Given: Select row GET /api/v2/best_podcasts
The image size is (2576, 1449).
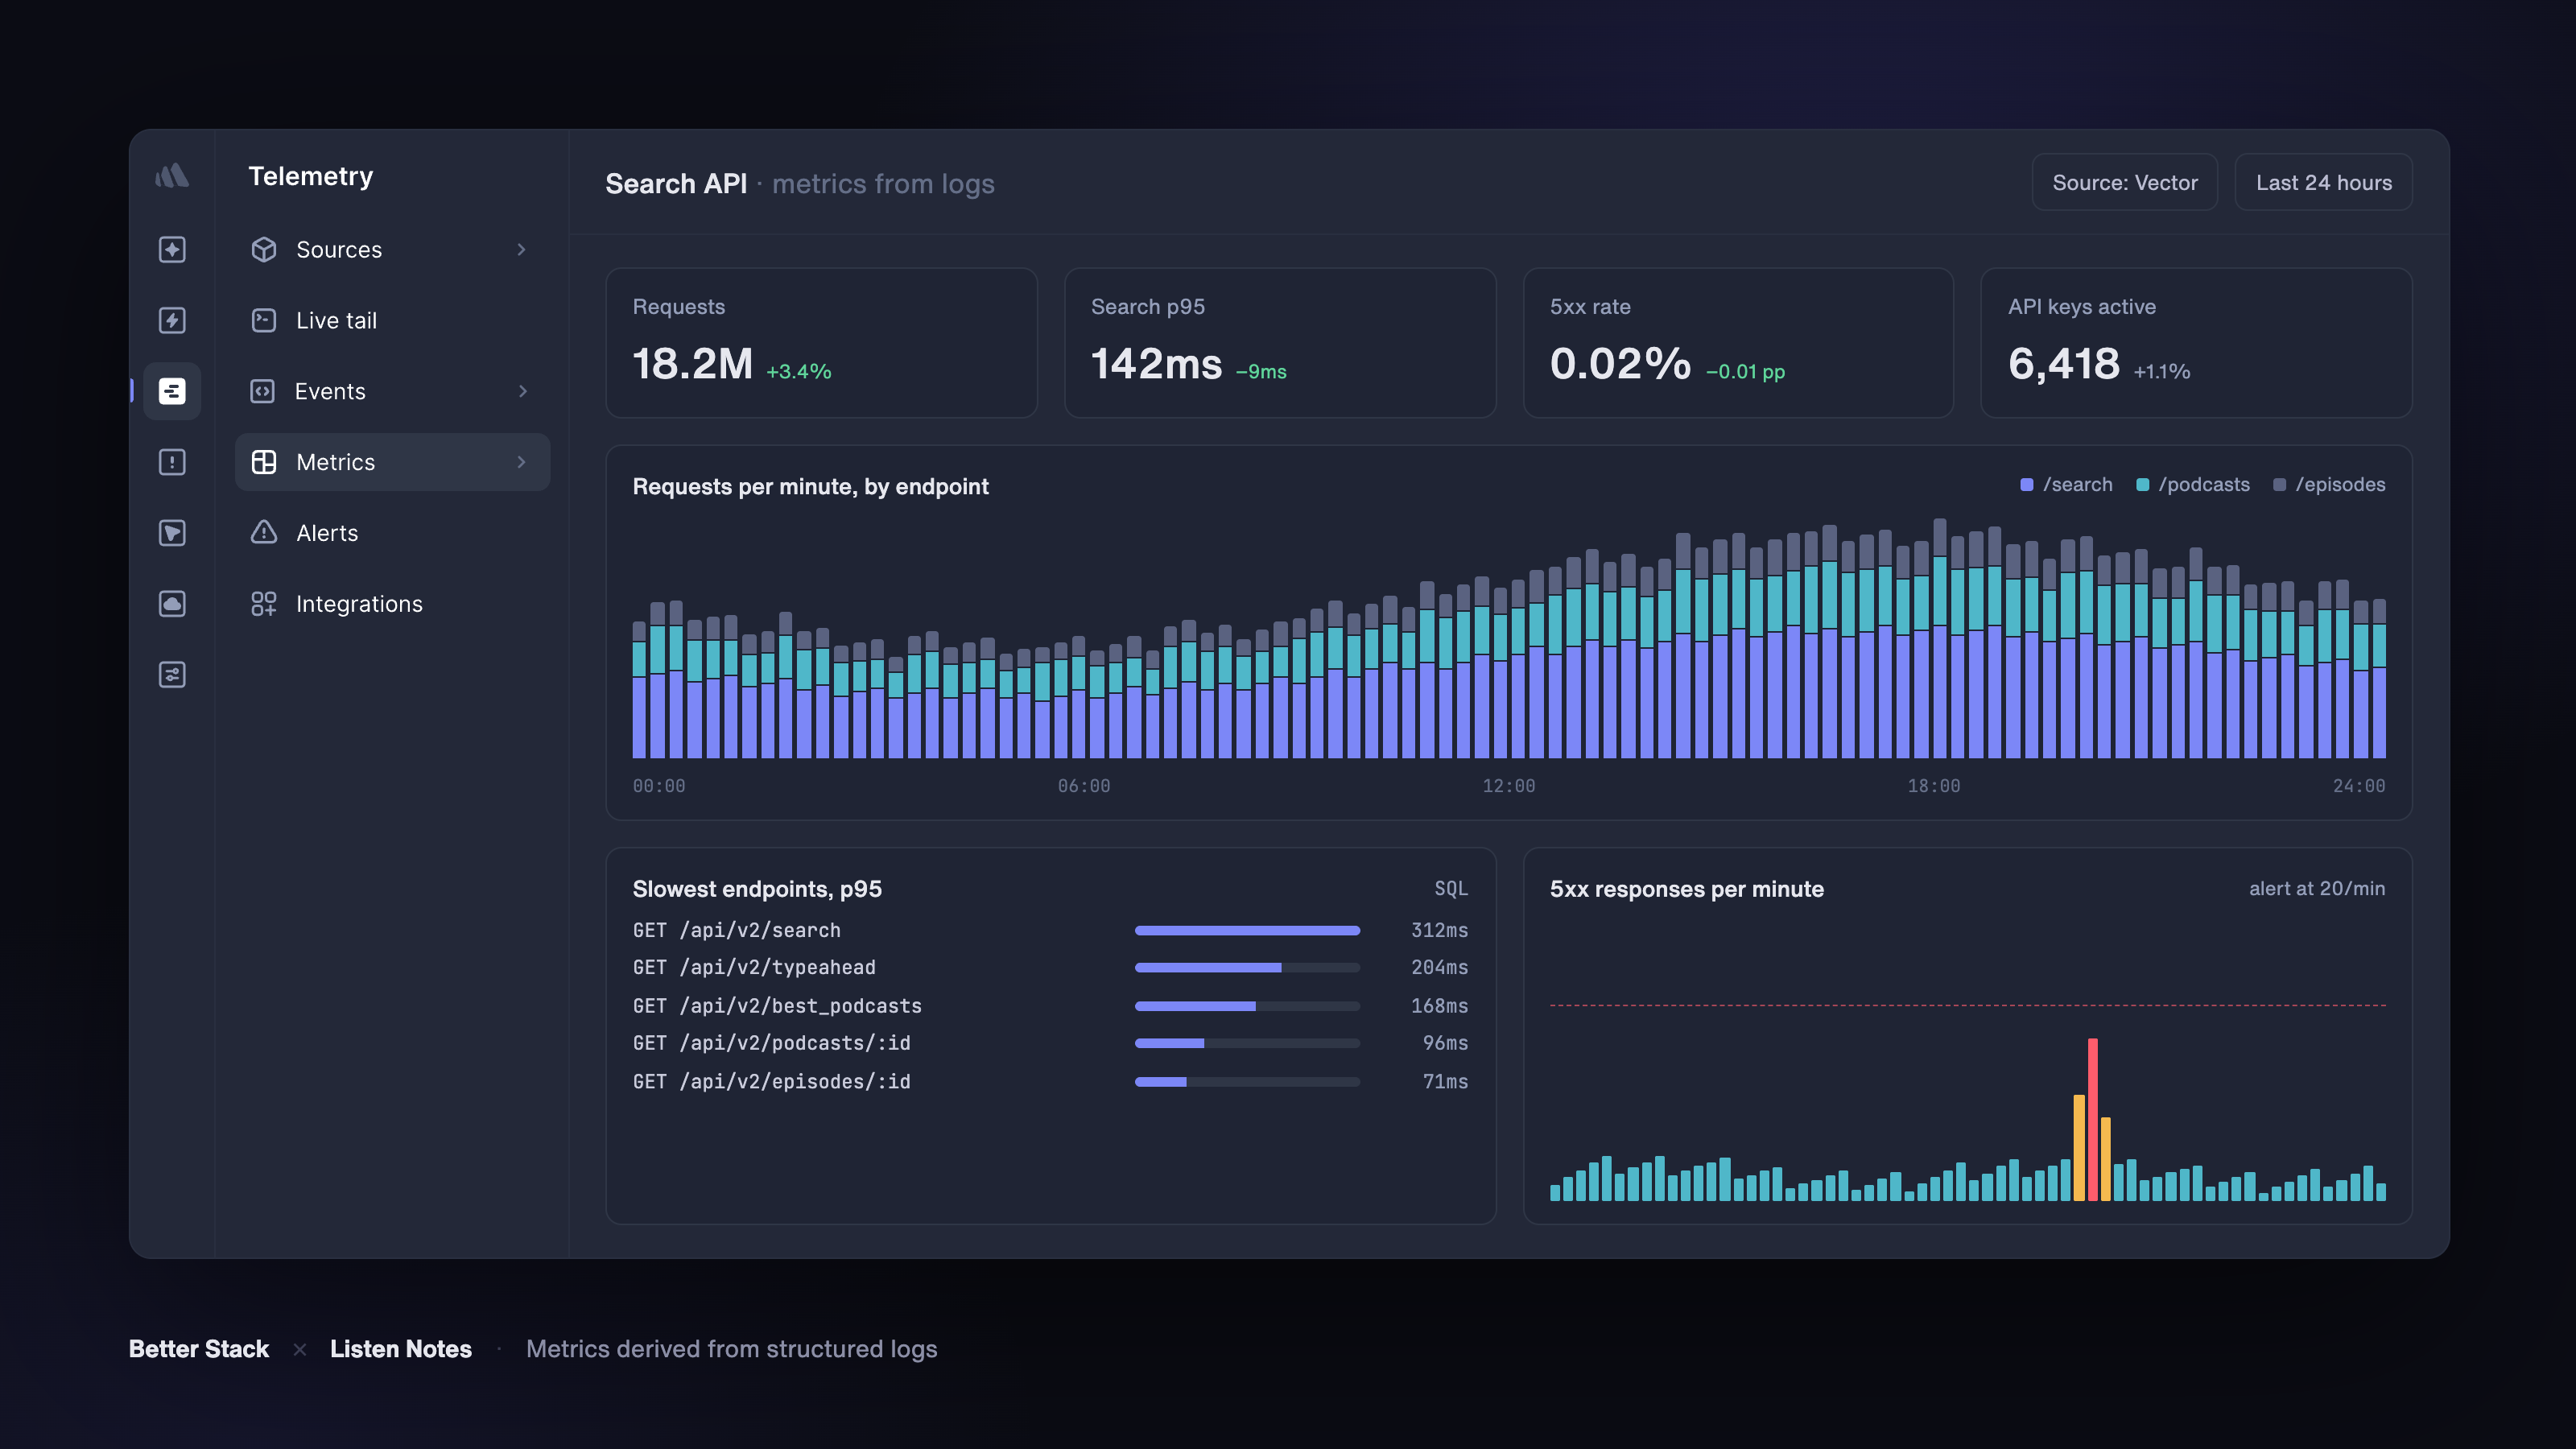Looking at the screenshot, I should [x=1051, y=1006].
